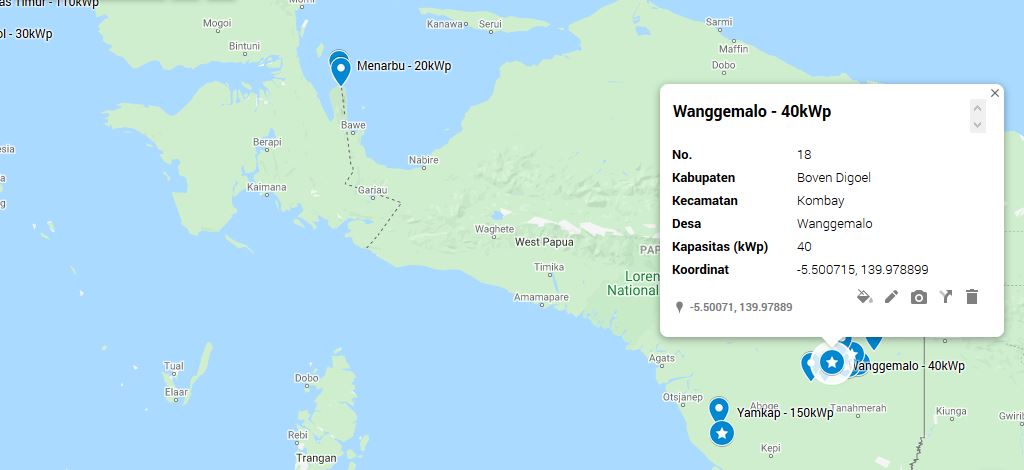Click the Timika city label on map
This screenshot has width=1024, height=470.
coord(549,267)
